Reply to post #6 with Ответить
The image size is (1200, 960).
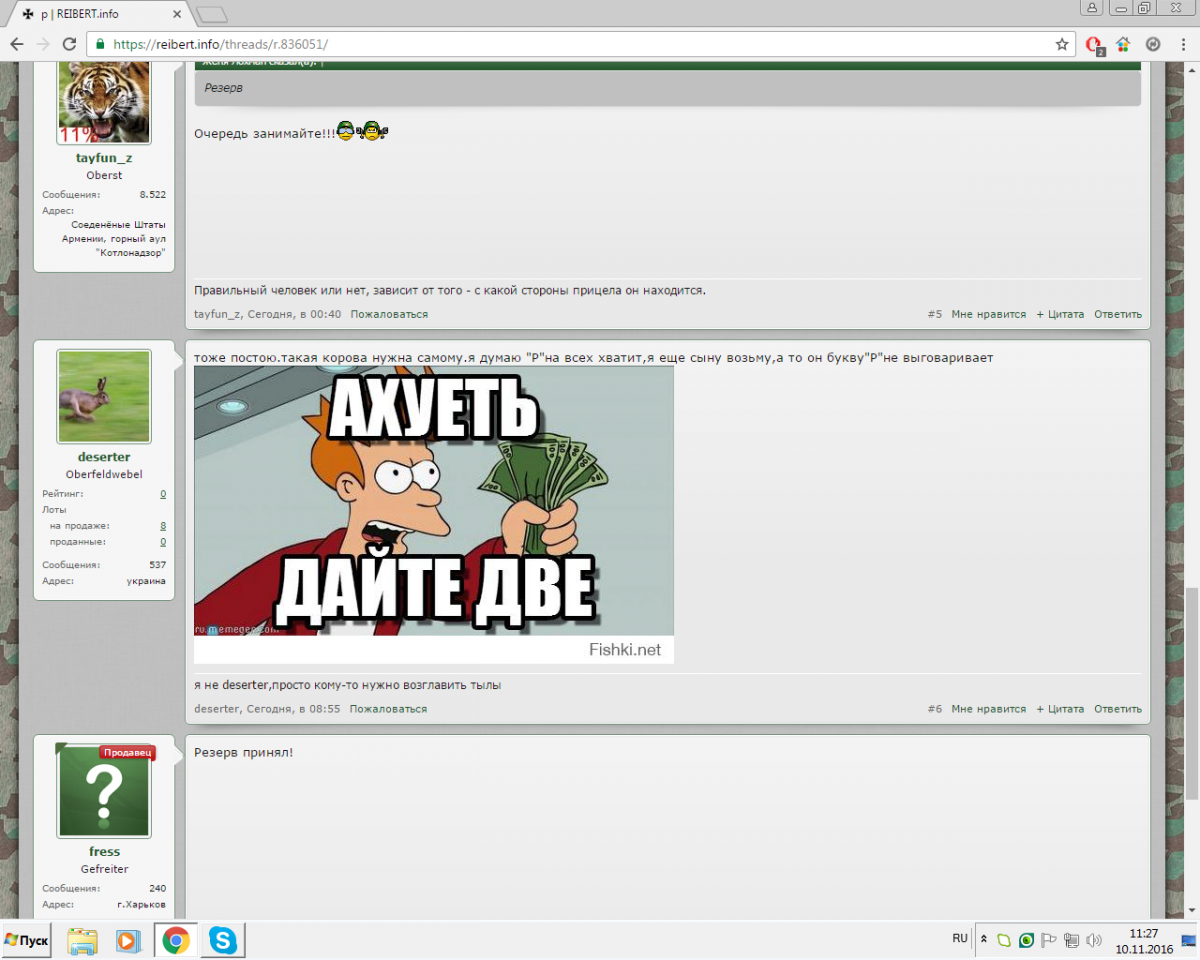(1118, 709)
